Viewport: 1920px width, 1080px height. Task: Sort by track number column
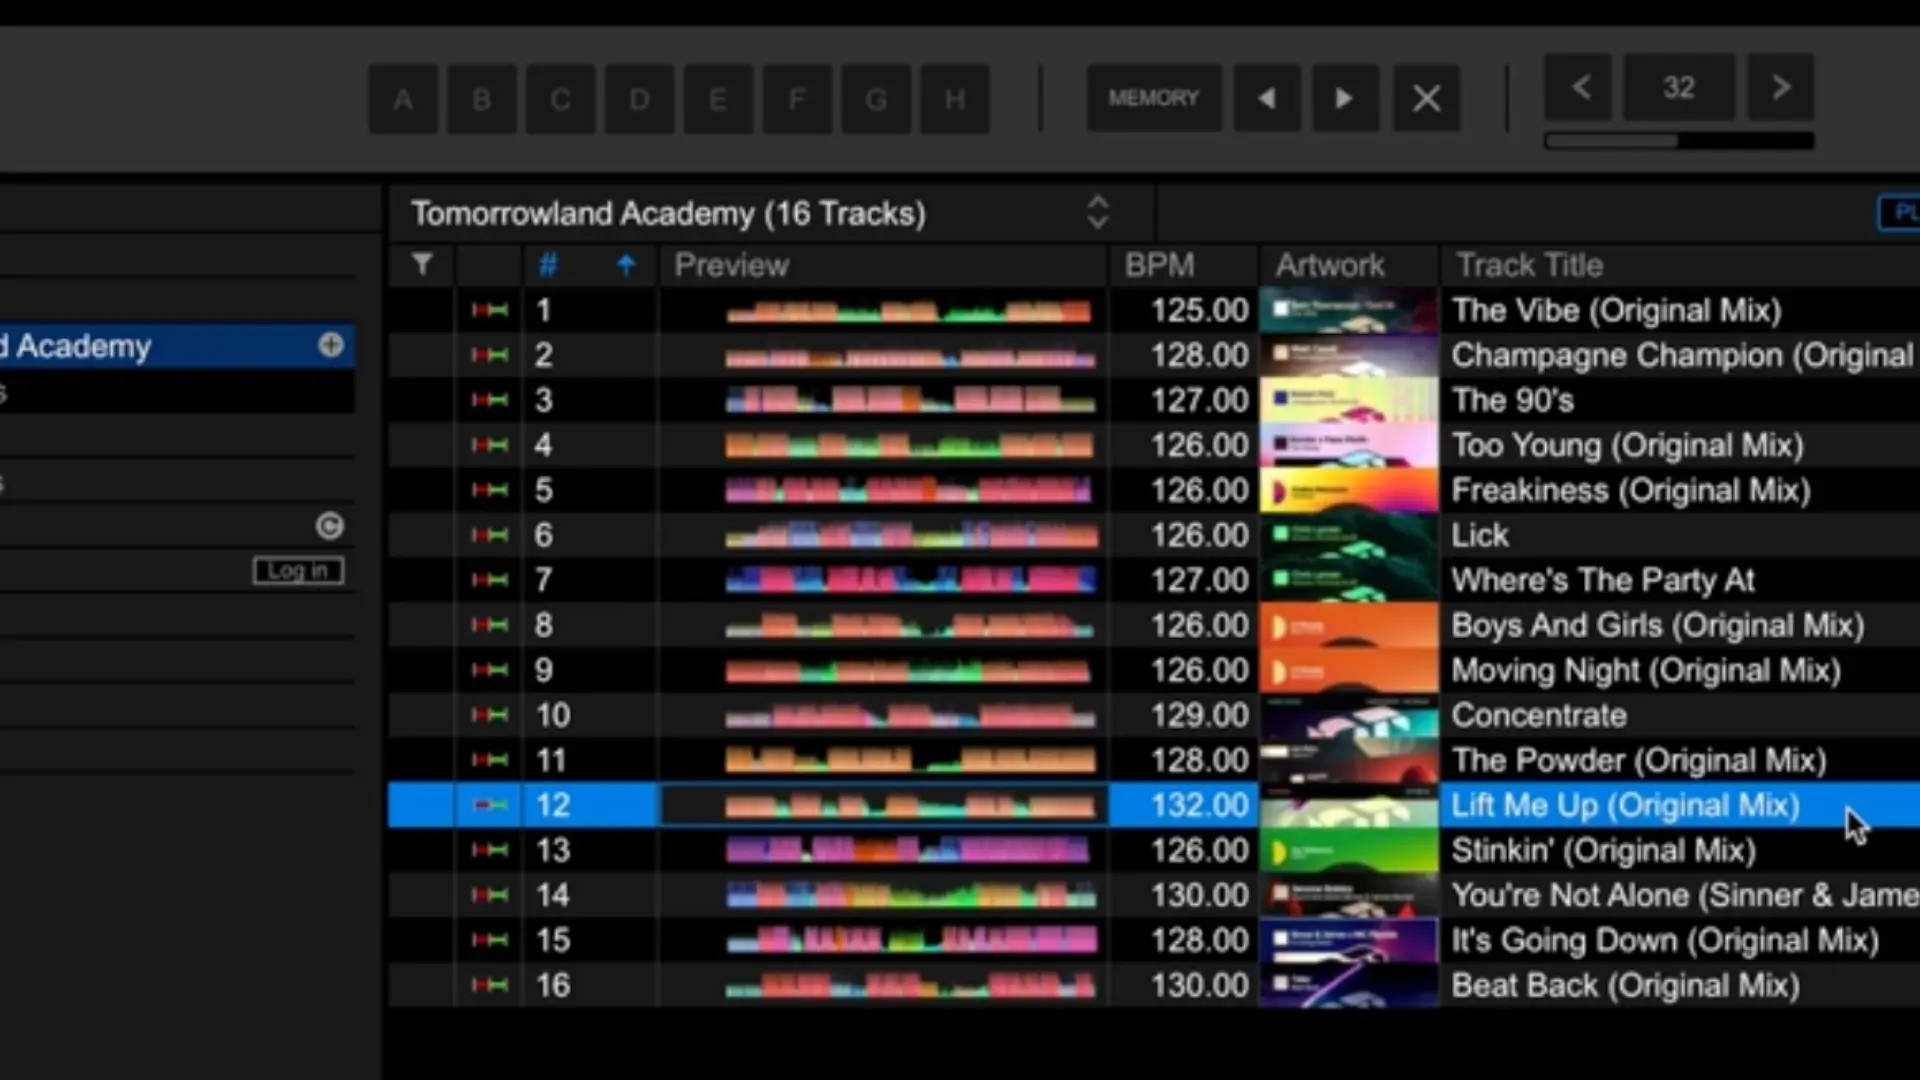[x=548, y=265]
